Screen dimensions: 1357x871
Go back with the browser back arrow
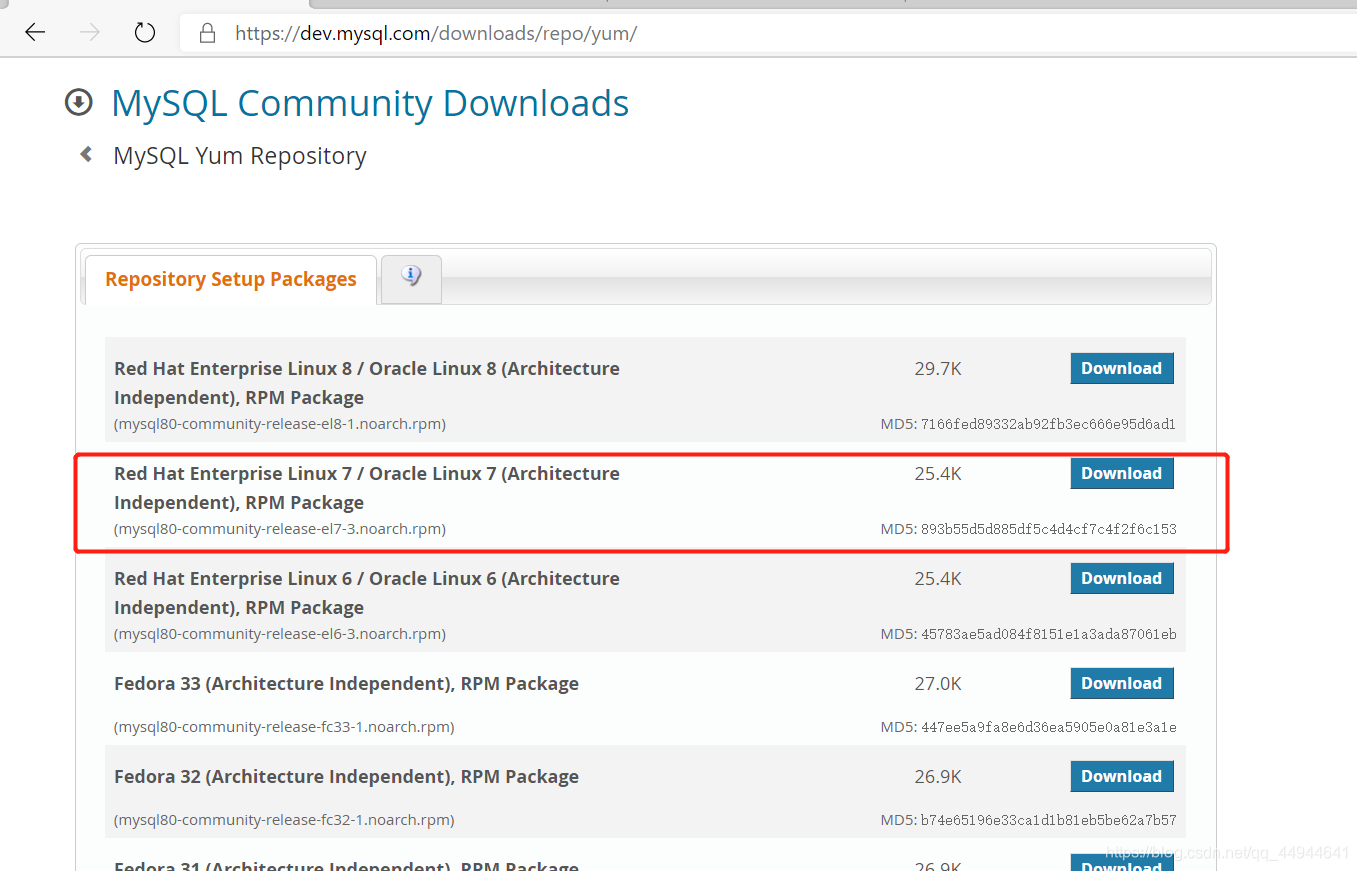35,33
